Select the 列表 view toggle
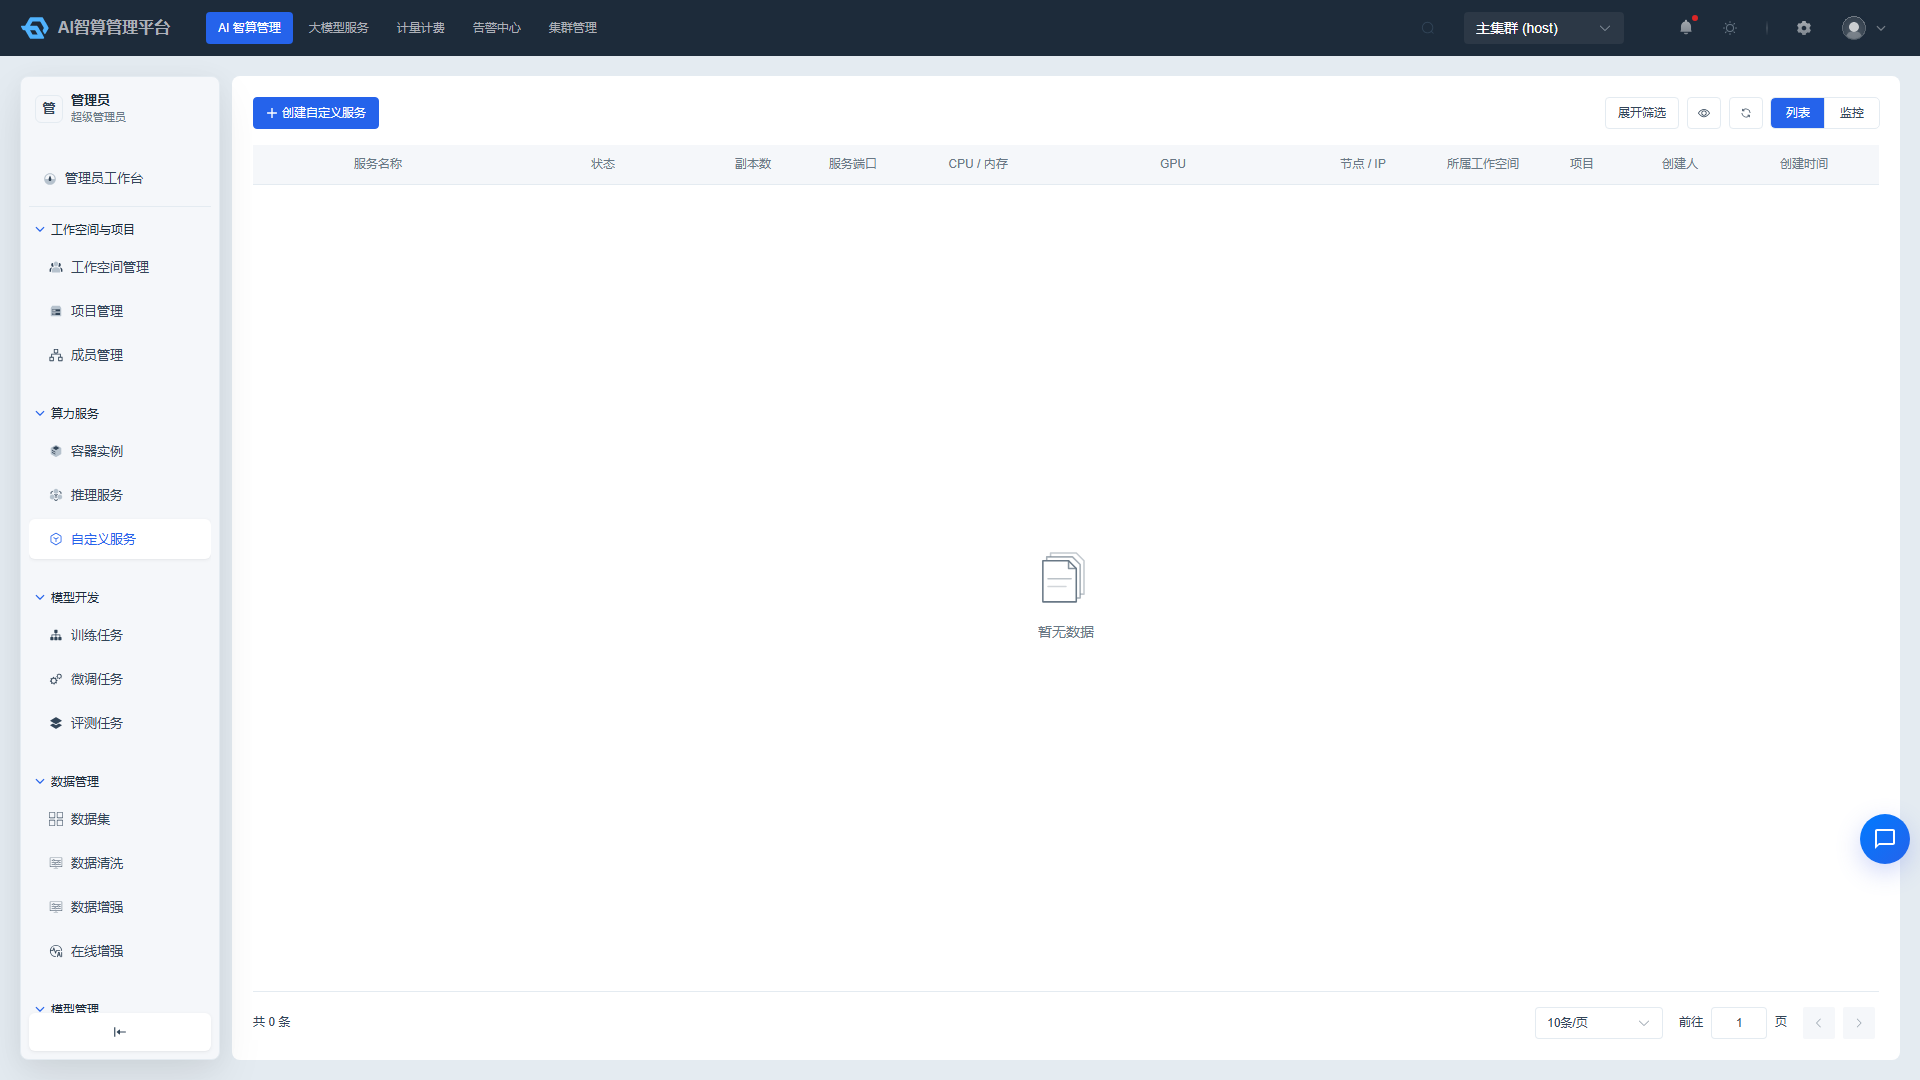1920x1080 pixels. [1798, 113]
